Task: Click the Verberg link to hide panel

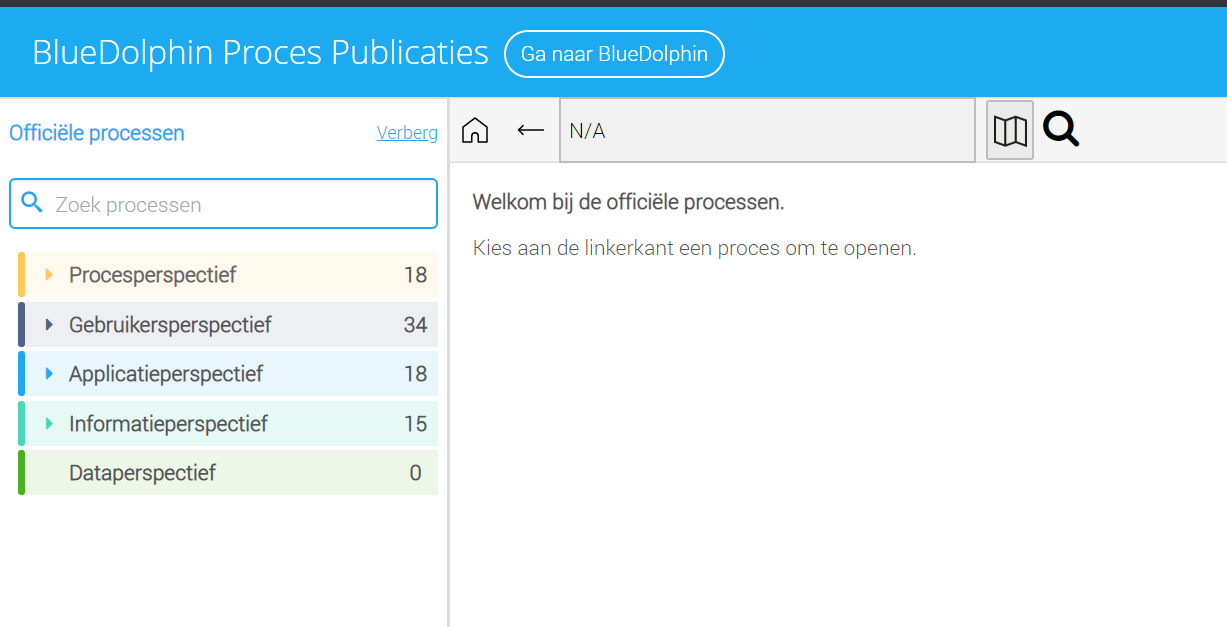Action: [407, 132]
